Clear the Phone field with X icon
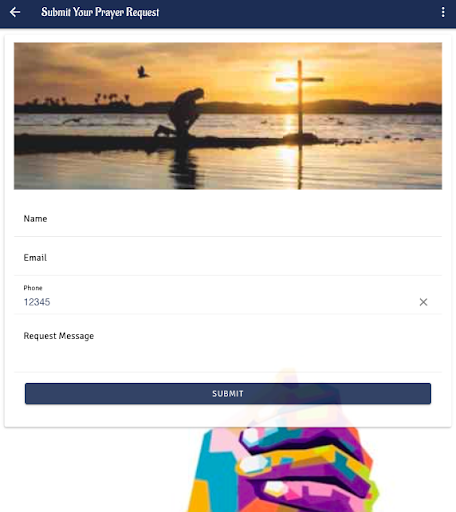Screen dimensions: 456x512 (x=423, y=302)
